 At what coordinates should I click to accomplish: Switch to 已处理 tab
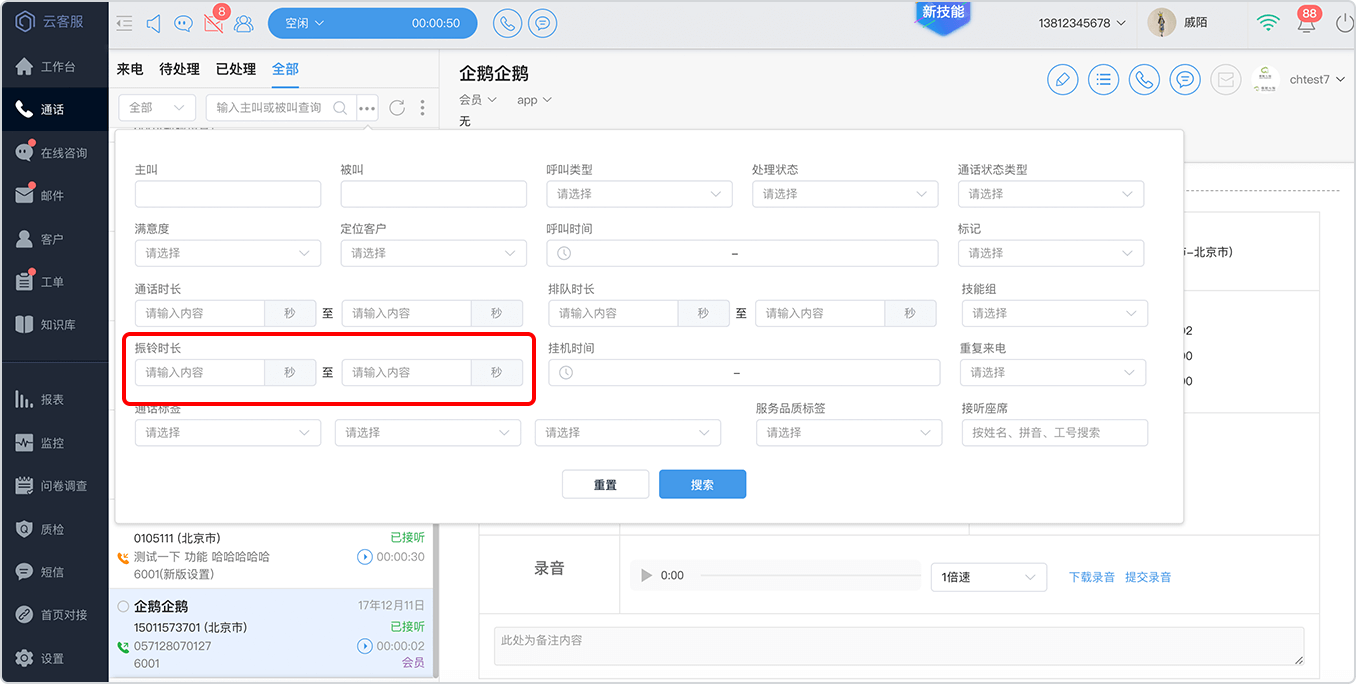[236, 69]
